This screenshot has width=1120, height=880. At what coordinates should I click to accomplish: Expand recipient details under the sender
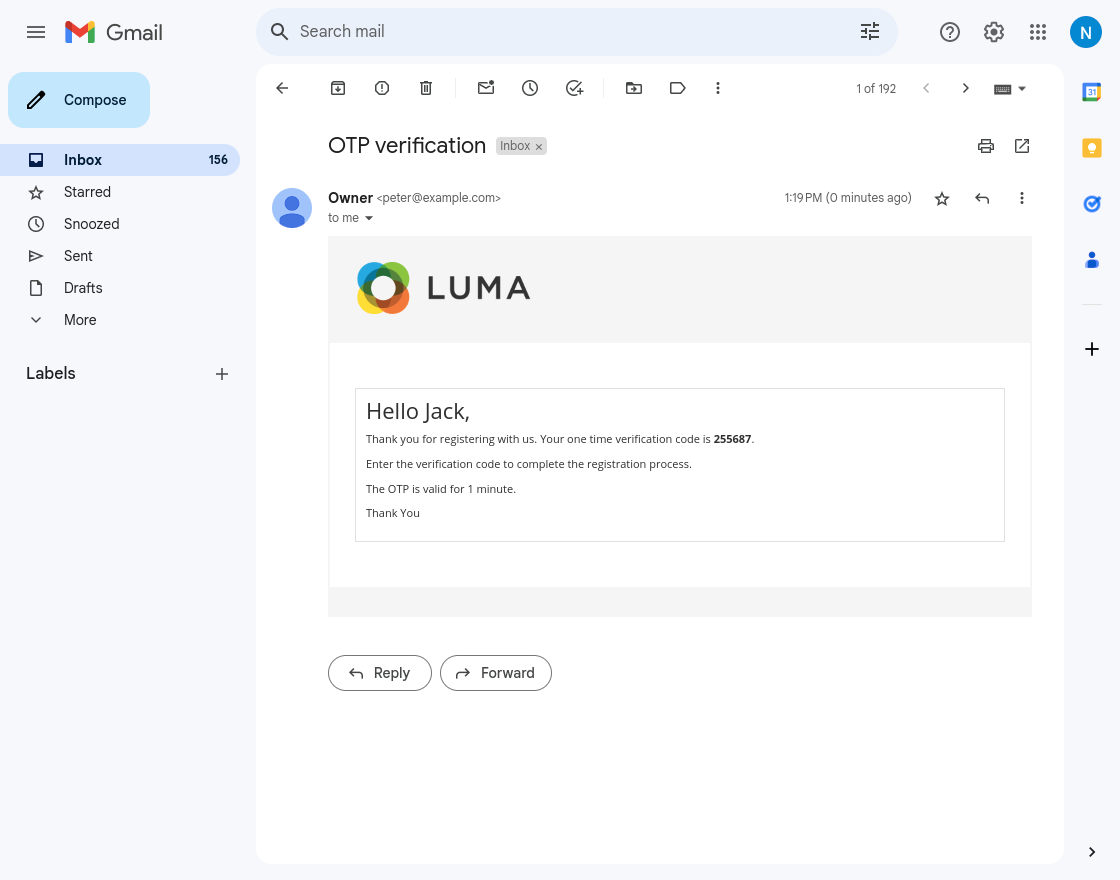[369, 218]
